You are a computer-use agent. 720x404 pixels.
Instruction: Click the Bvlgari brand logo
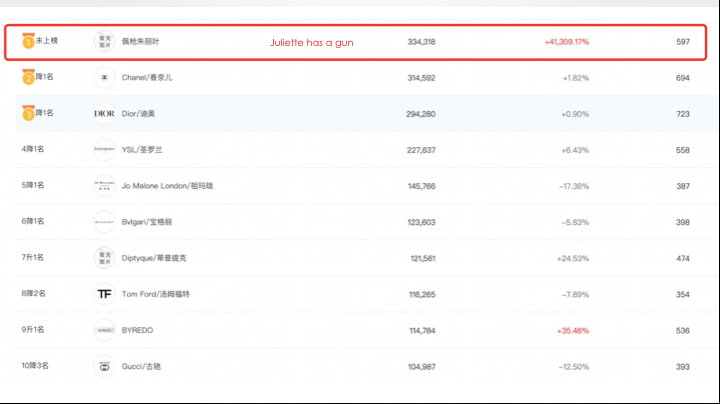point(104,222)
